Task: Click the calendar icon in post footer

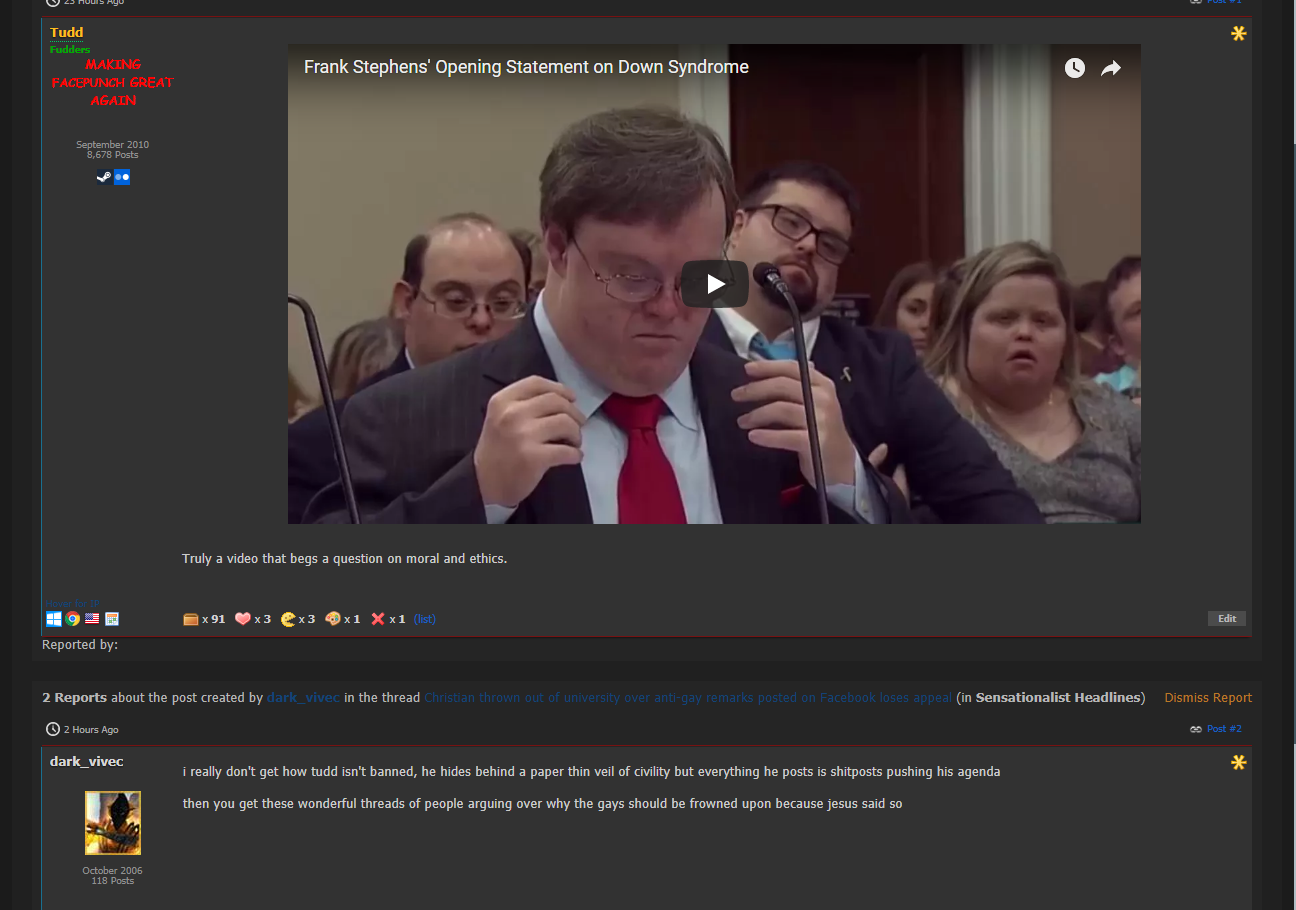Action: (x=112, y=619)
